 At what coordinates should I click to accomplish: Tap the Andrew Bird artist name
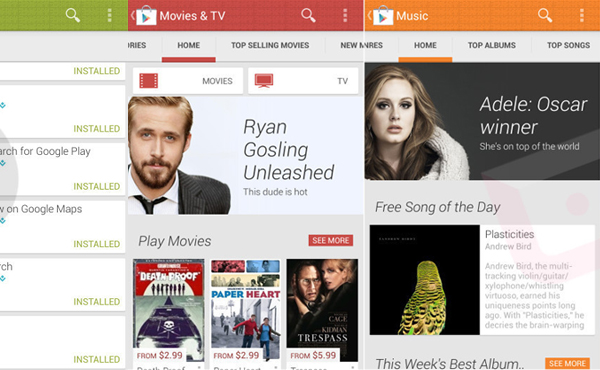click(508, 246)
